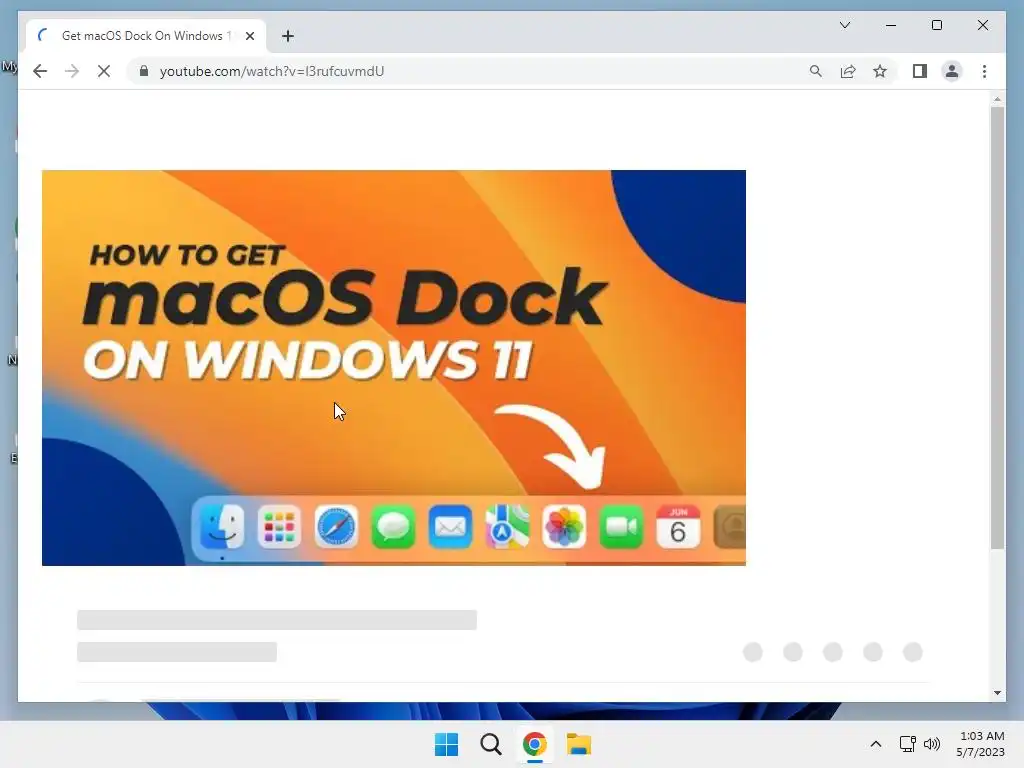The height and width of the screenshot is (768, 1024).
Task: Open Chrome three-dot menu
Action: coord(984,71)
